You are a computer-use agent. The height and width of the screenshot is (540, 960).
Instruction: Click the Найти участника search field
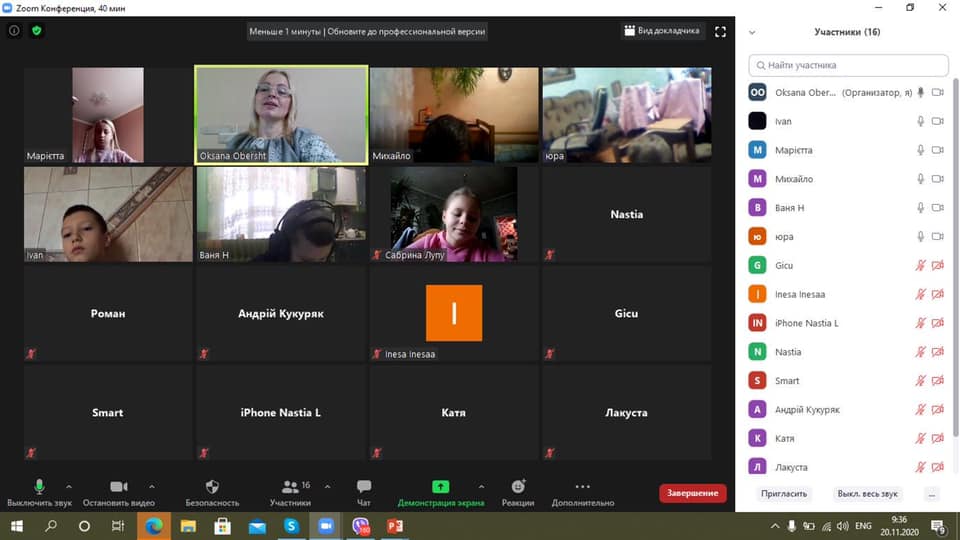(848, 65)
